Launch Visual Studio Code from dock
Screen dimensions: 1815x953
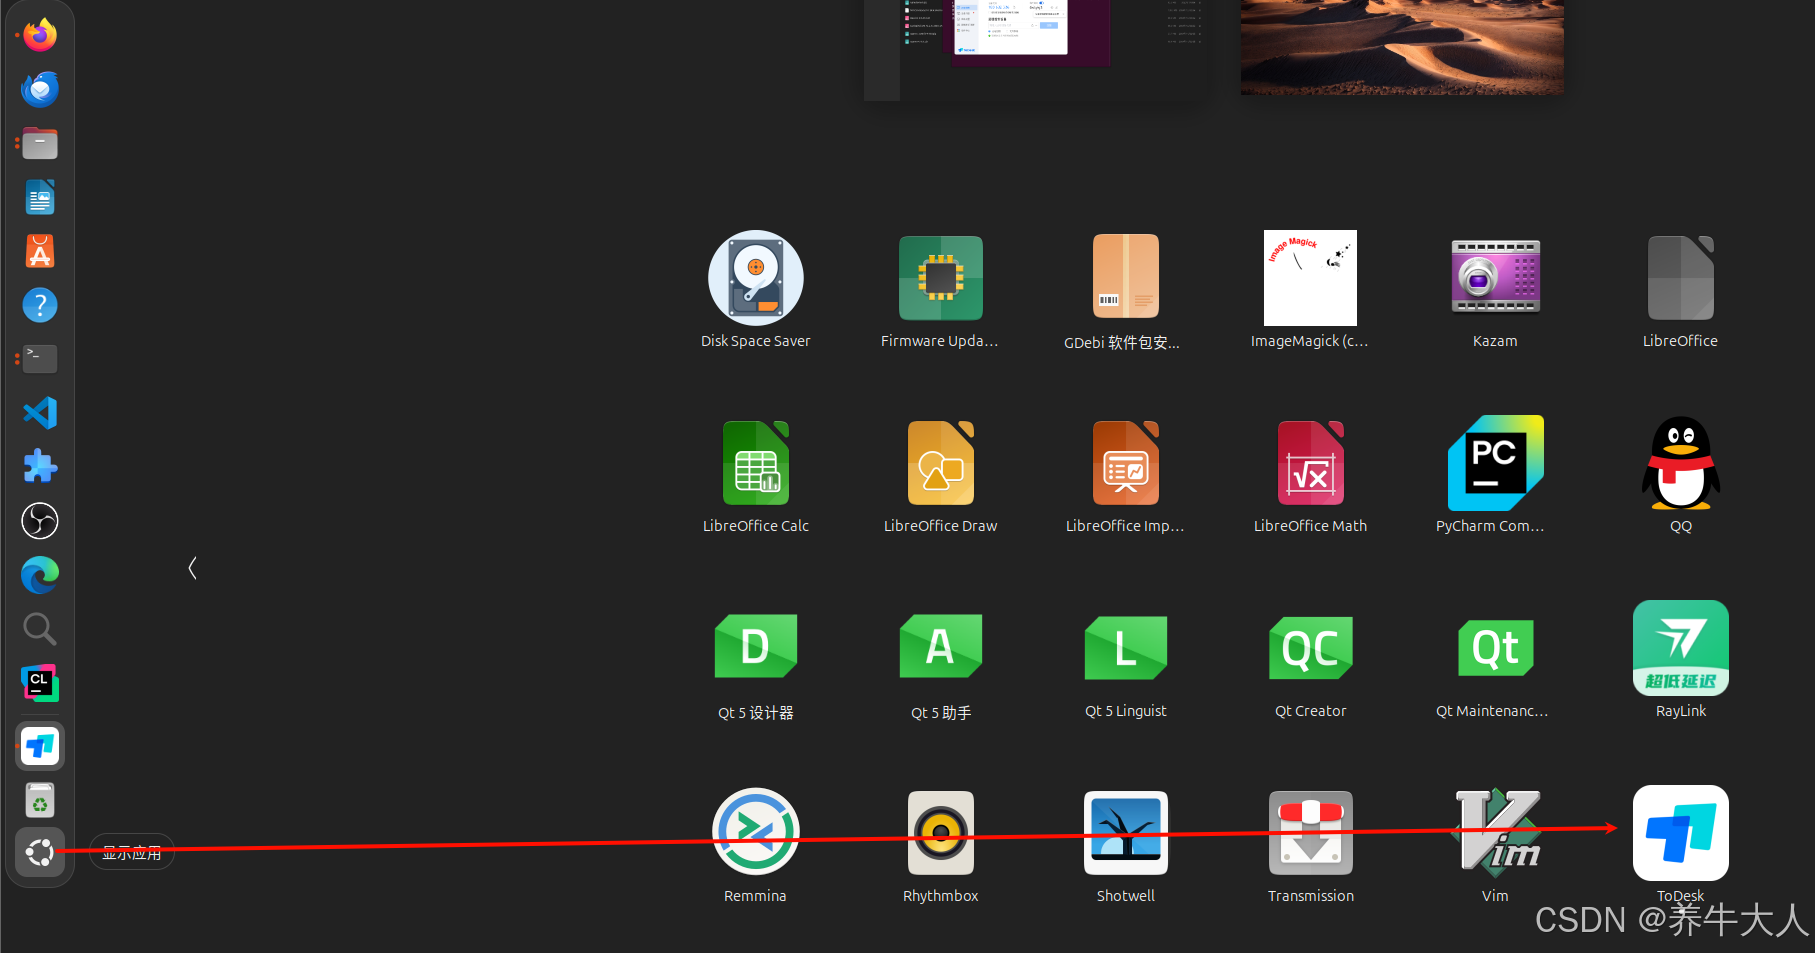tap(40, 413)
